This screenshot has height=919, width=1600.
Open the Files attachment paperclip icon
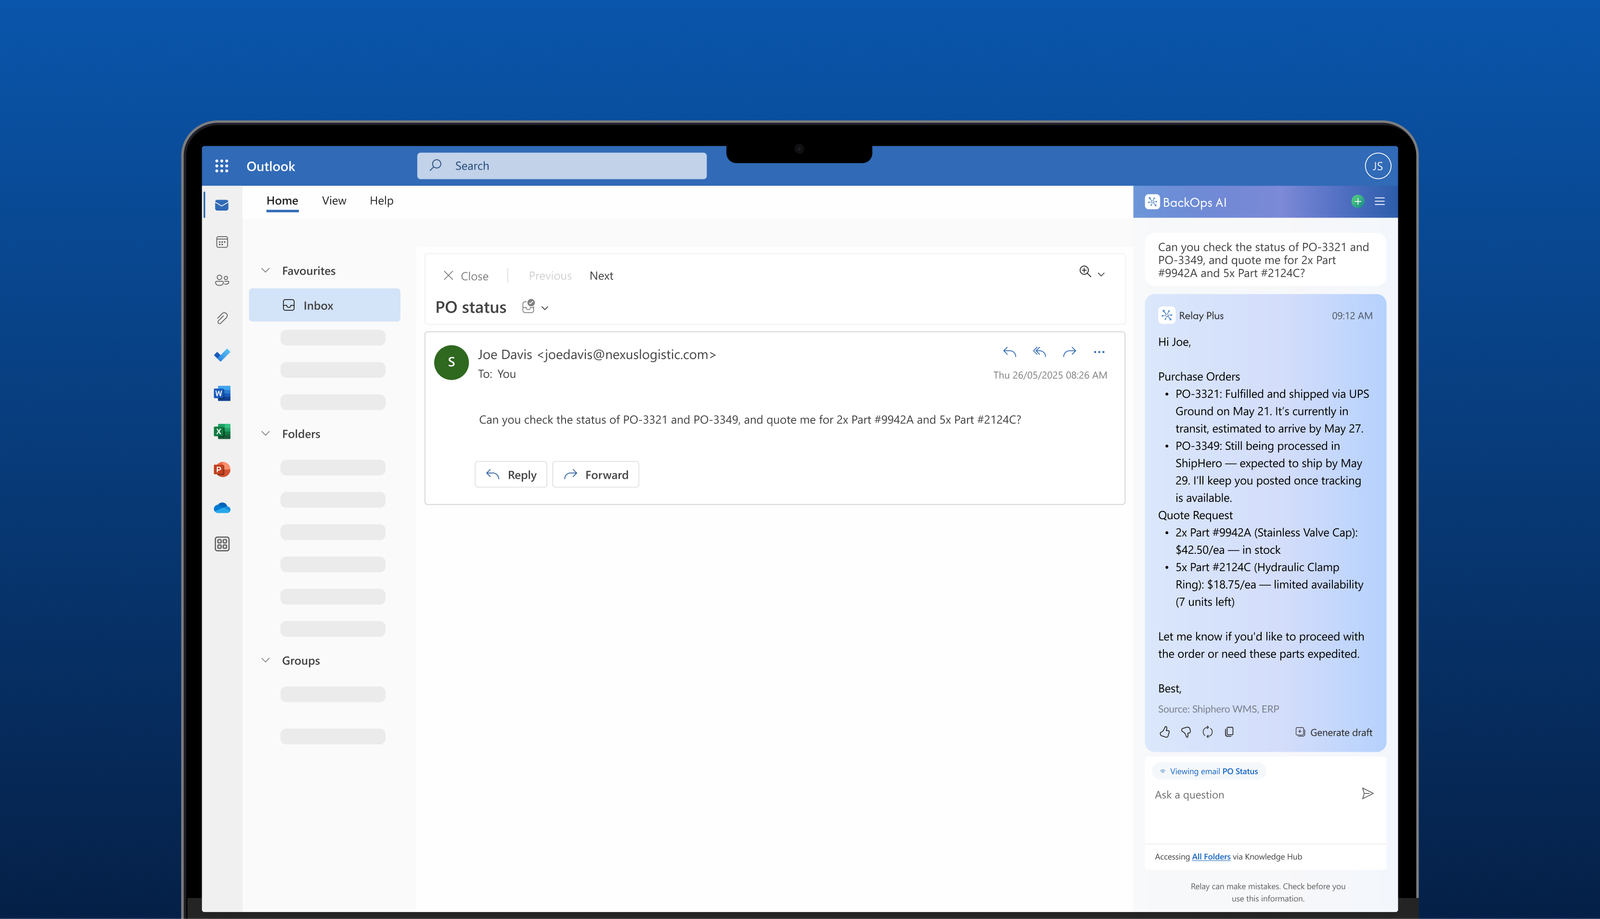click(x=222, y=318)
